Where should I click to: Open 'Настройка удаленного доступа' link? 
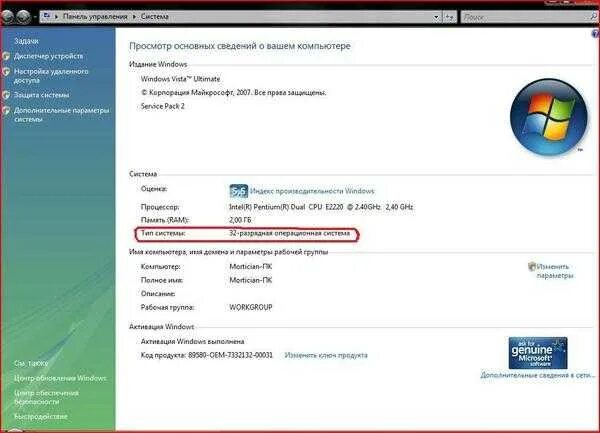51,76
